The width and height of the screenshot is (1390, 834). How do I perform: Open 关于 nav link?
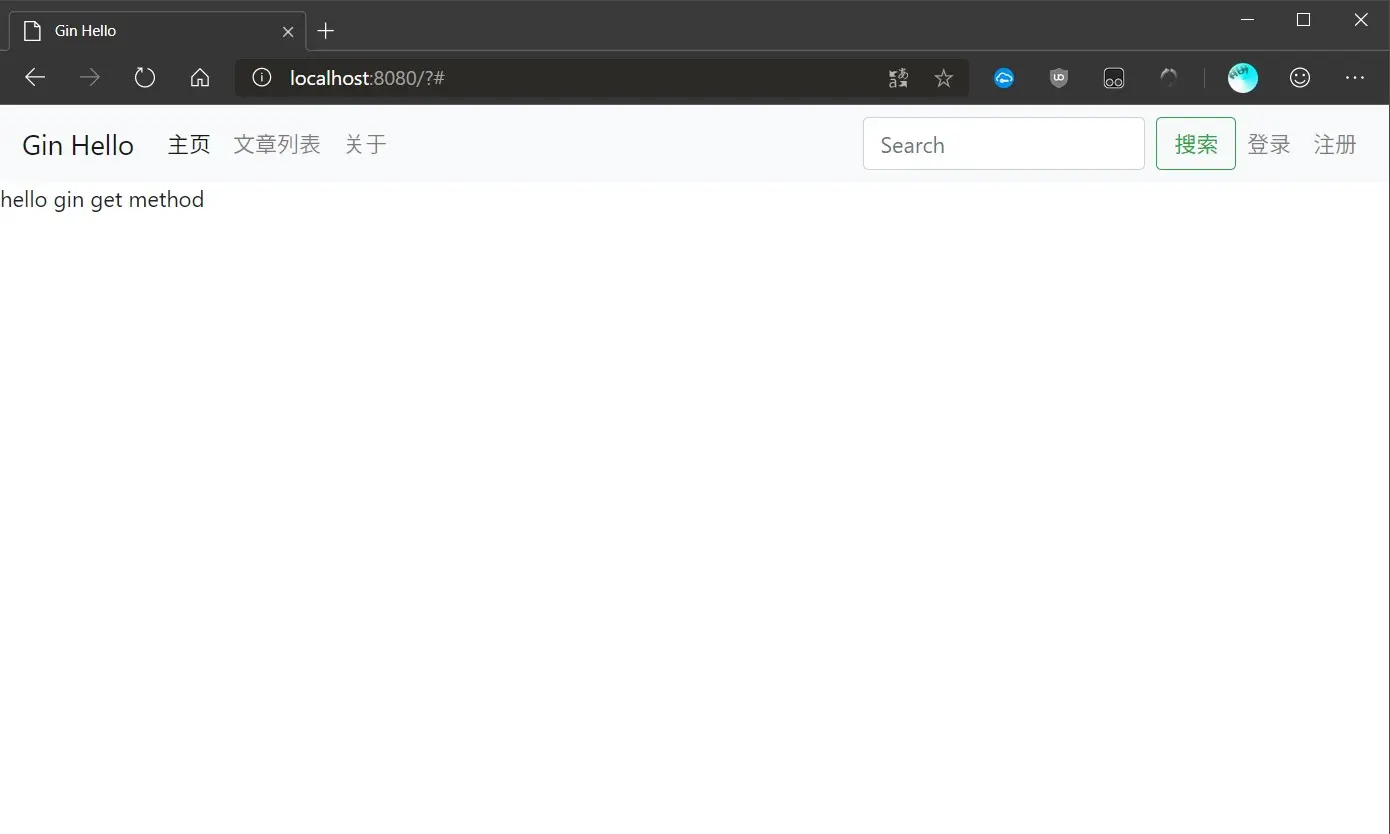(x=366, y=145)
